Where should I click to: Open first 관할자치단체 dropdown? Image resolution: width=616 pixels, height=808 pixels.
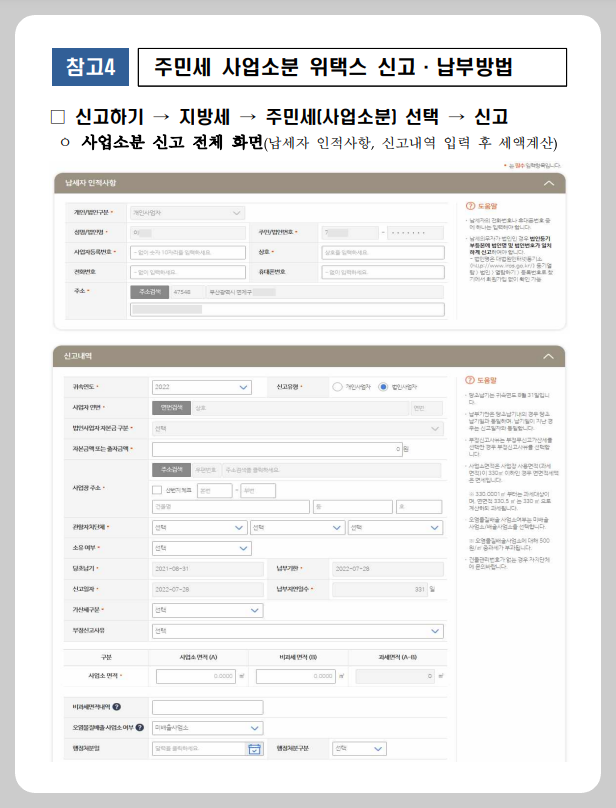click(199, 528)
